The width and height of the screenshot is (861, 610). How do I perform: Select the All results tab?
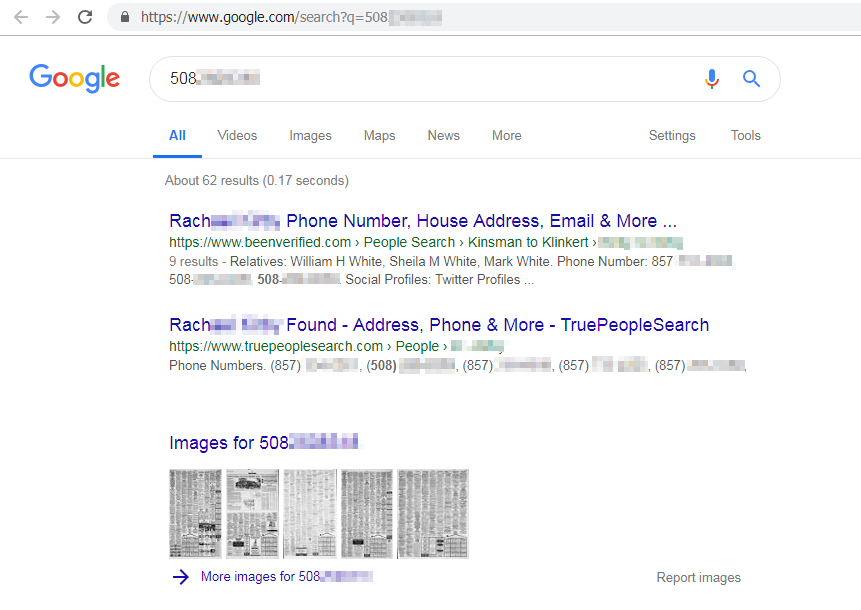(177, 136)
